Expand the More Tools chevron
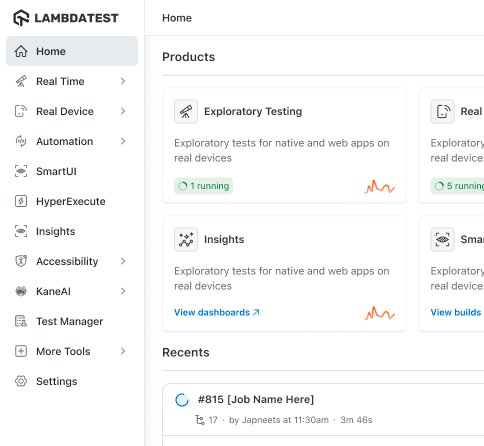 (x=123, y=351)
